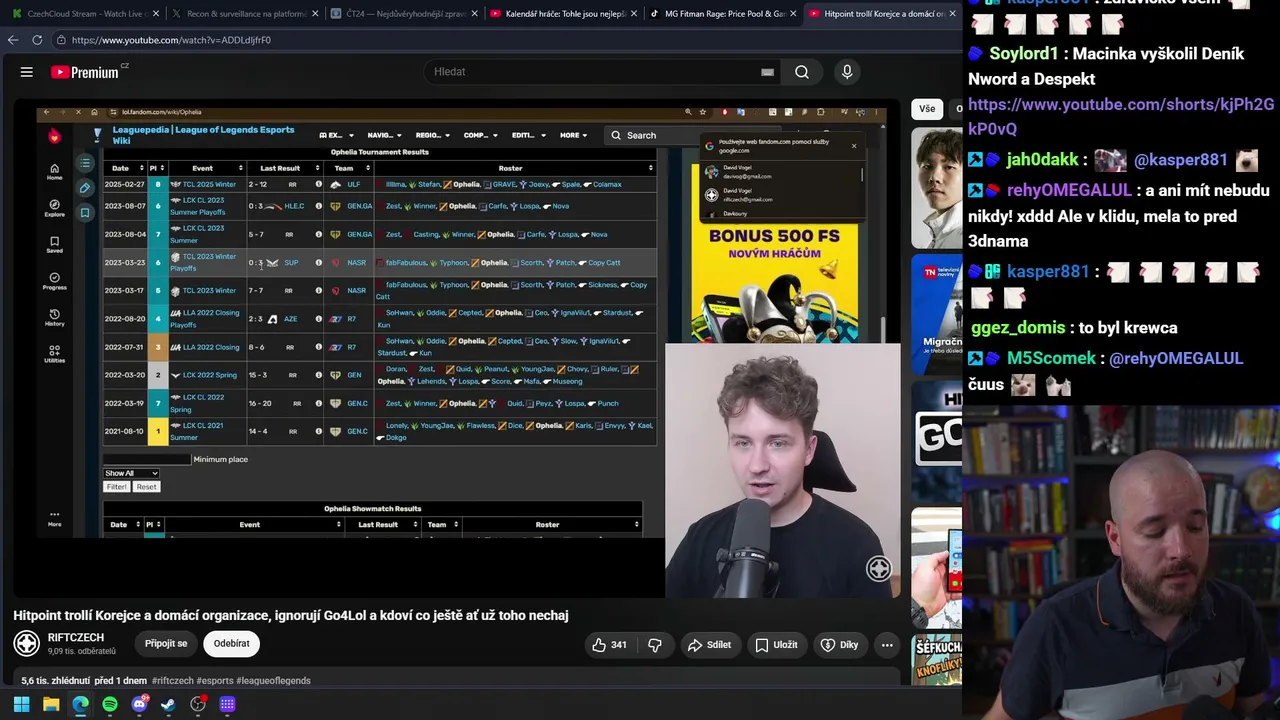Go back with the browser back arrow
The width and height of the screenshot is (1280, 720).
13,40
